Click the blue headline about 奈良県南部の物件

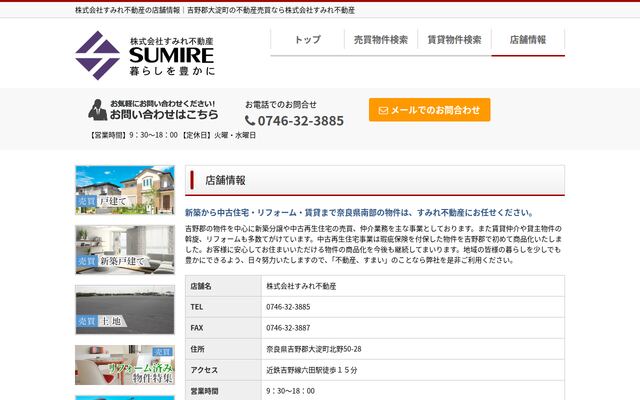coord(359,213)
